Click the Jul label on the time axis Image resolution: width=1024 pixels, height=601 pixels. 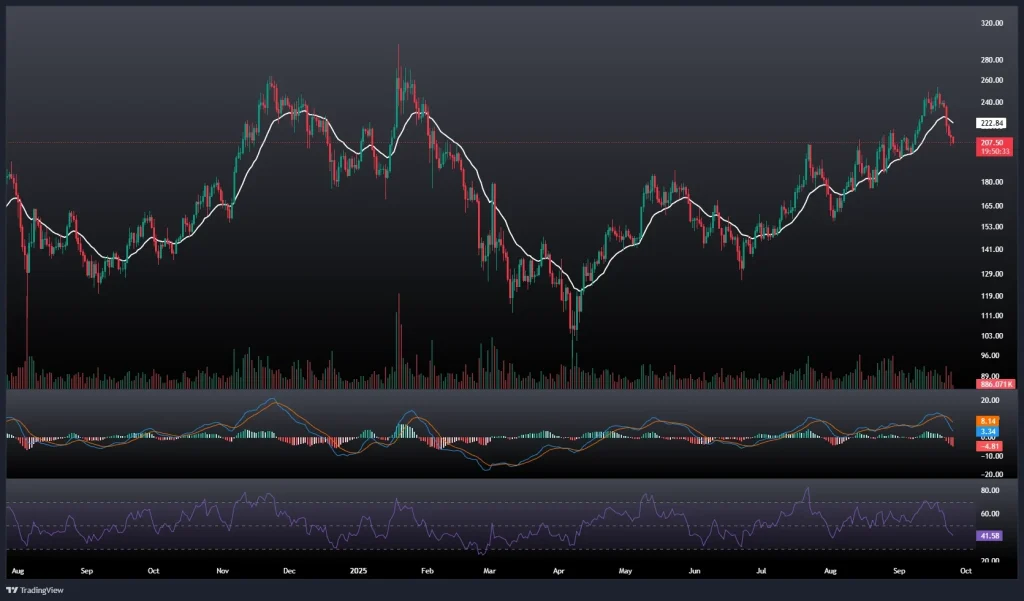[x=762, y=570]
